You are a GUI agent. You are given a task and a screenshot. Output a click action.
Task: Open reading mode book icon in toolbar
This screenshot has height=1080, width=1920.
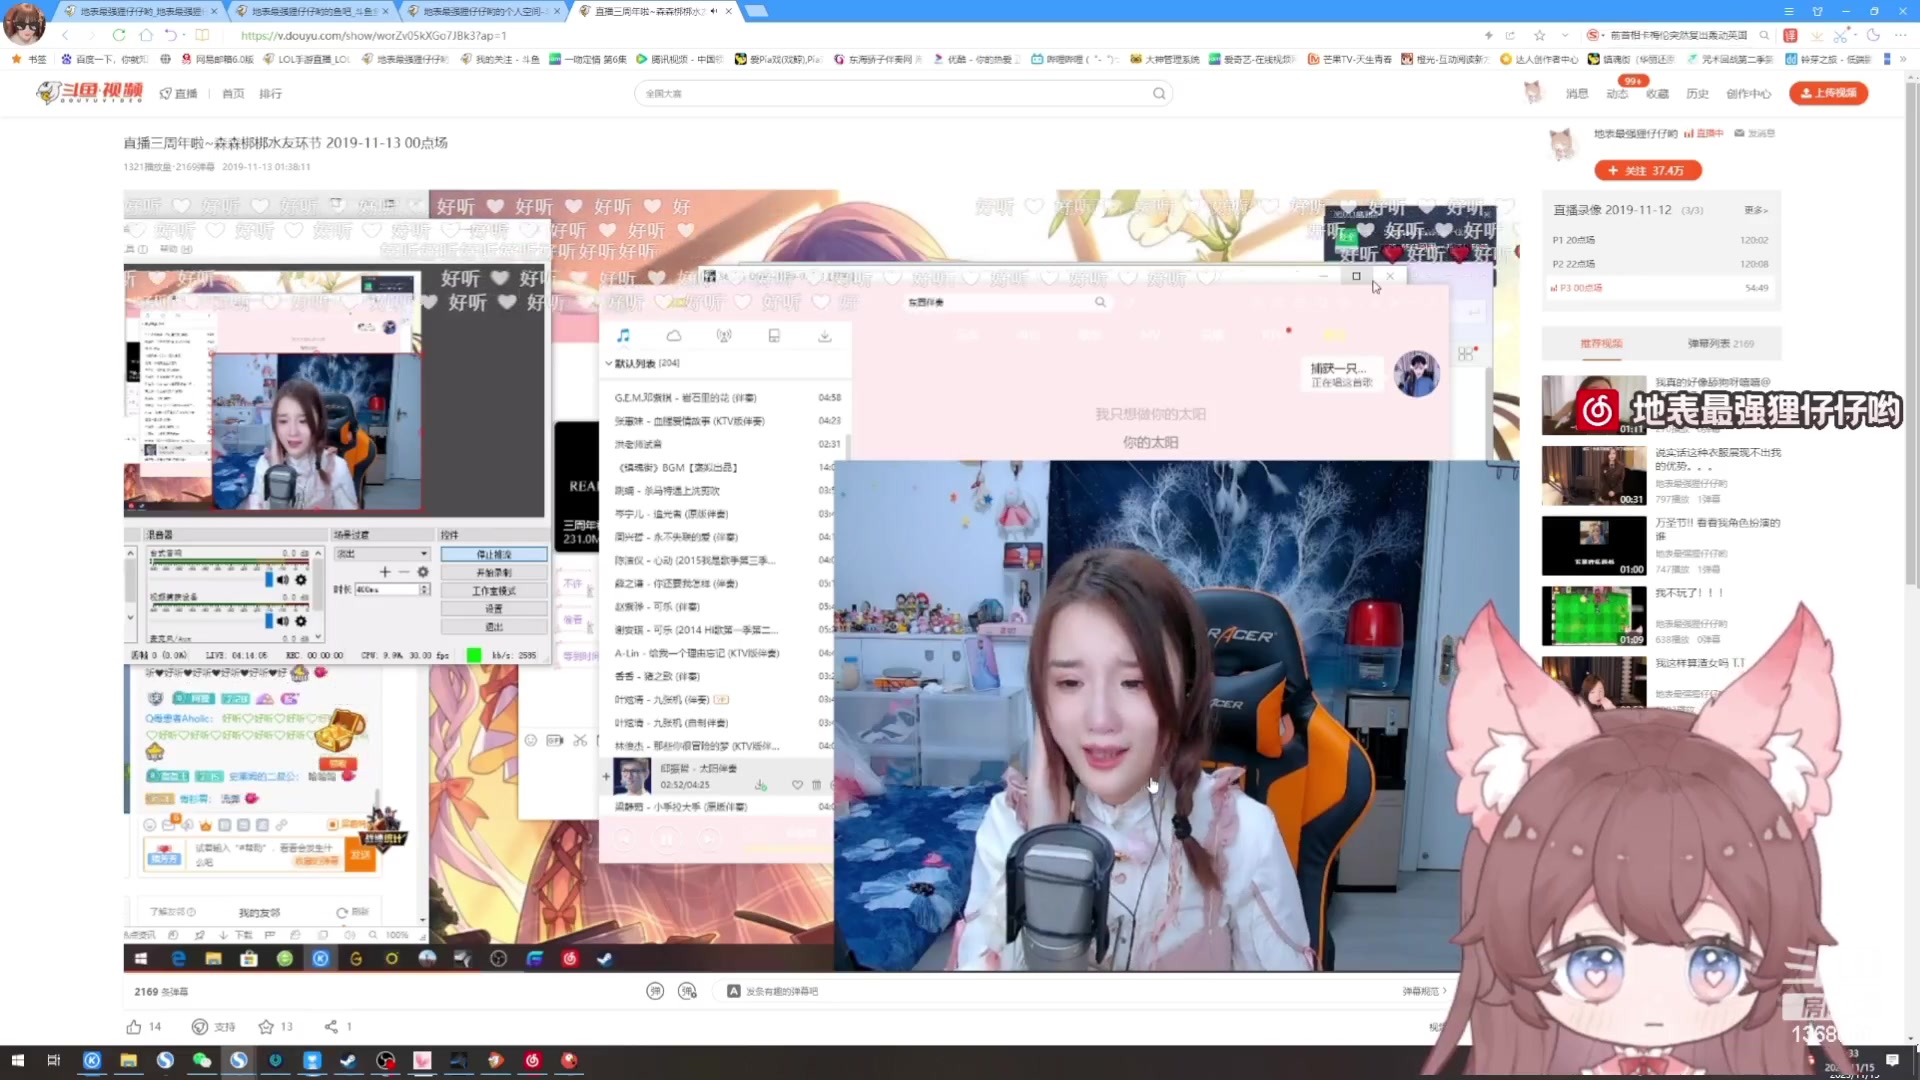202,35
